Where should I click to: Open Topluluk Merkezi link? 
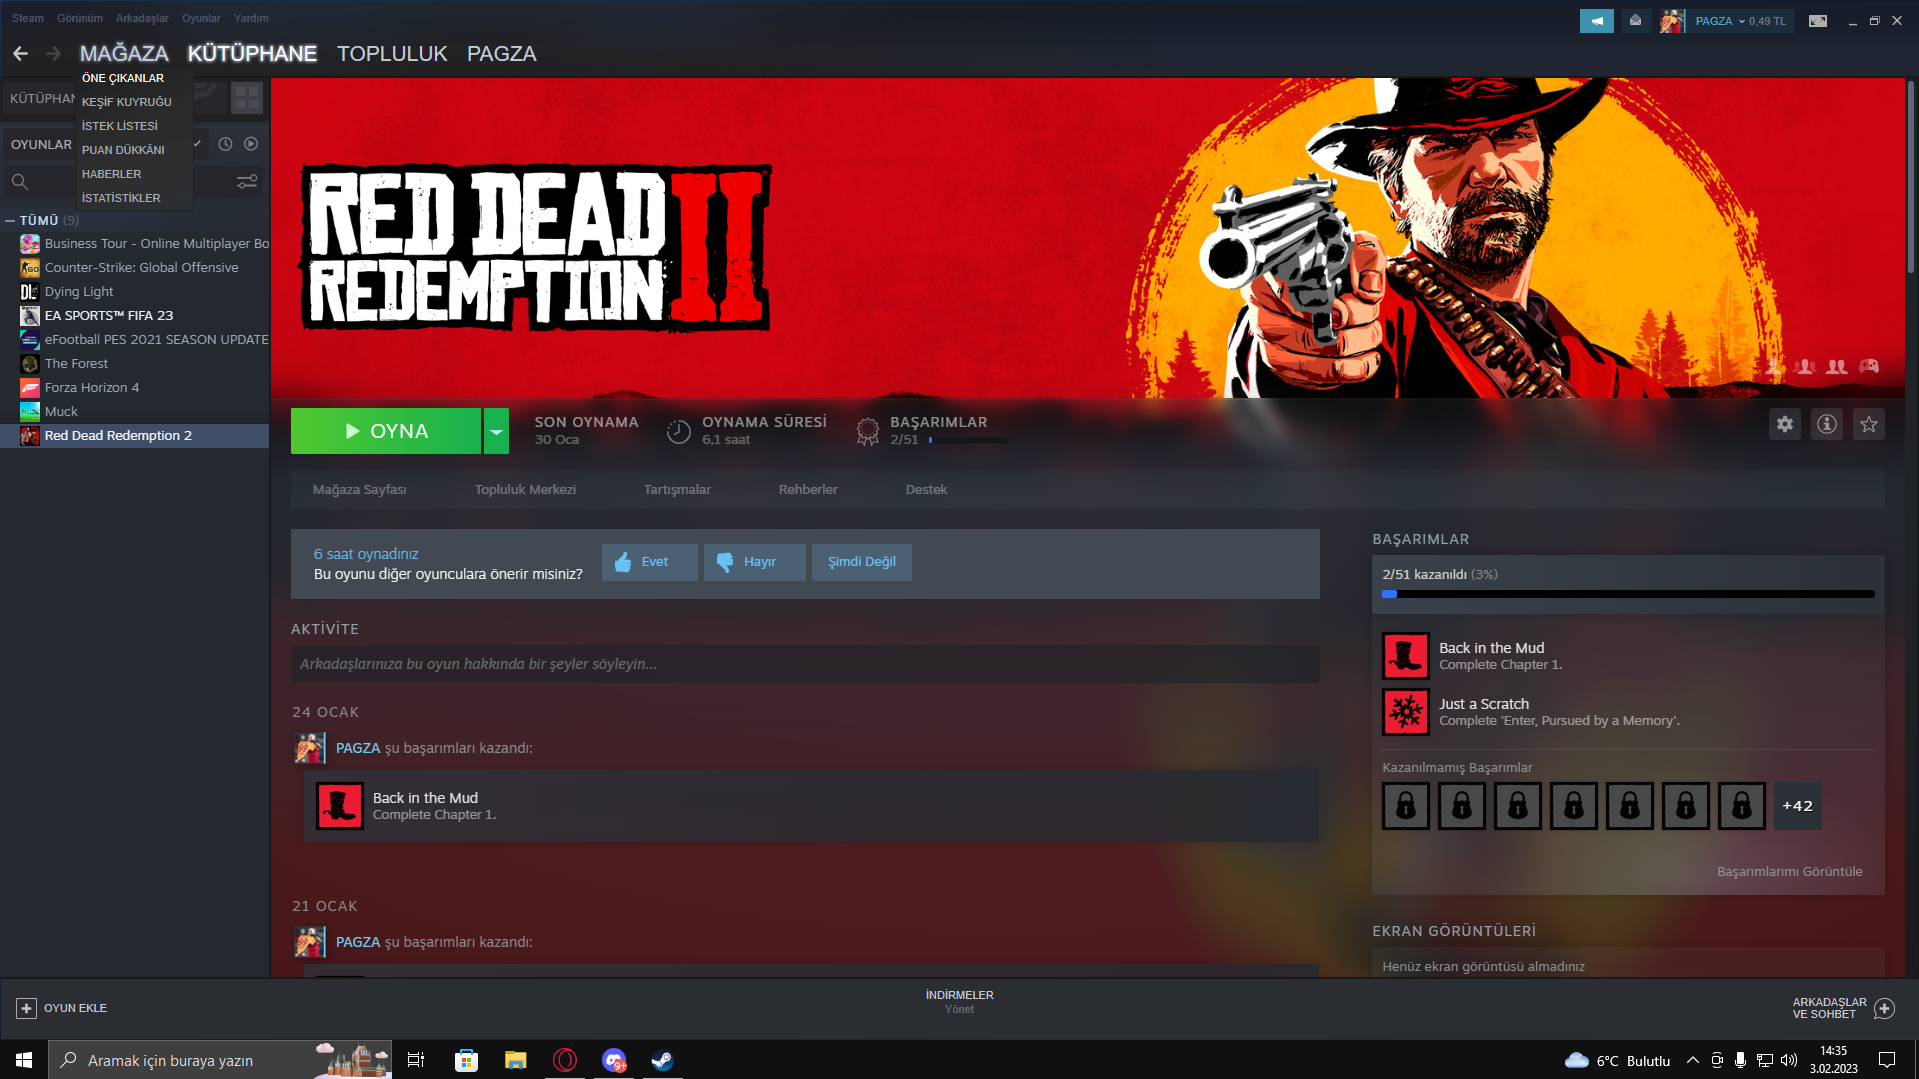point(525,490)
